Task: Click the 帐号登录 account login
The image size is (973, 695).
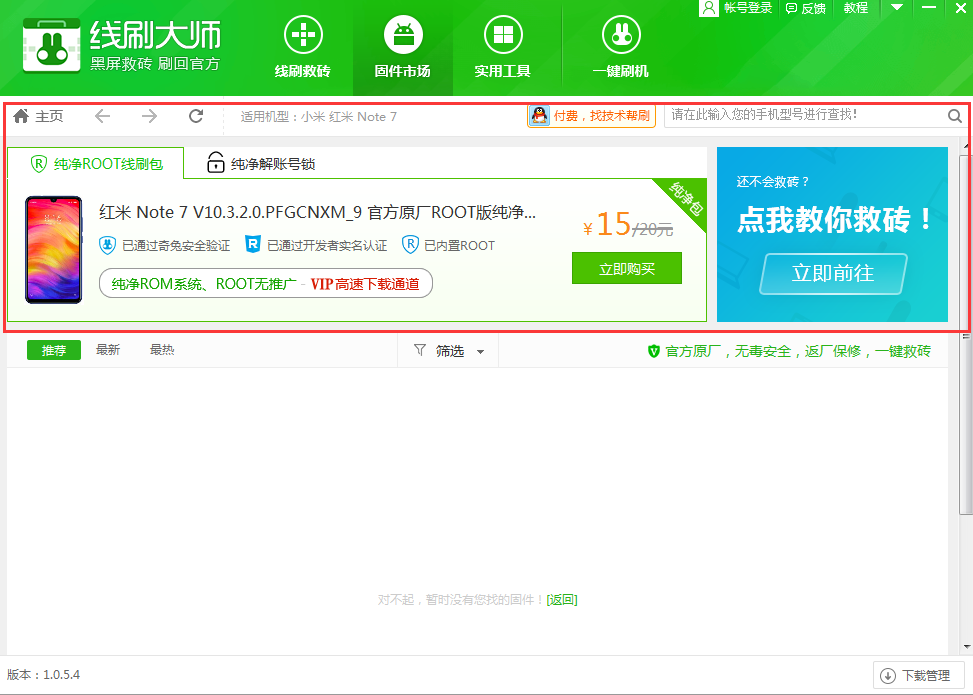Action: pos(736,8)
